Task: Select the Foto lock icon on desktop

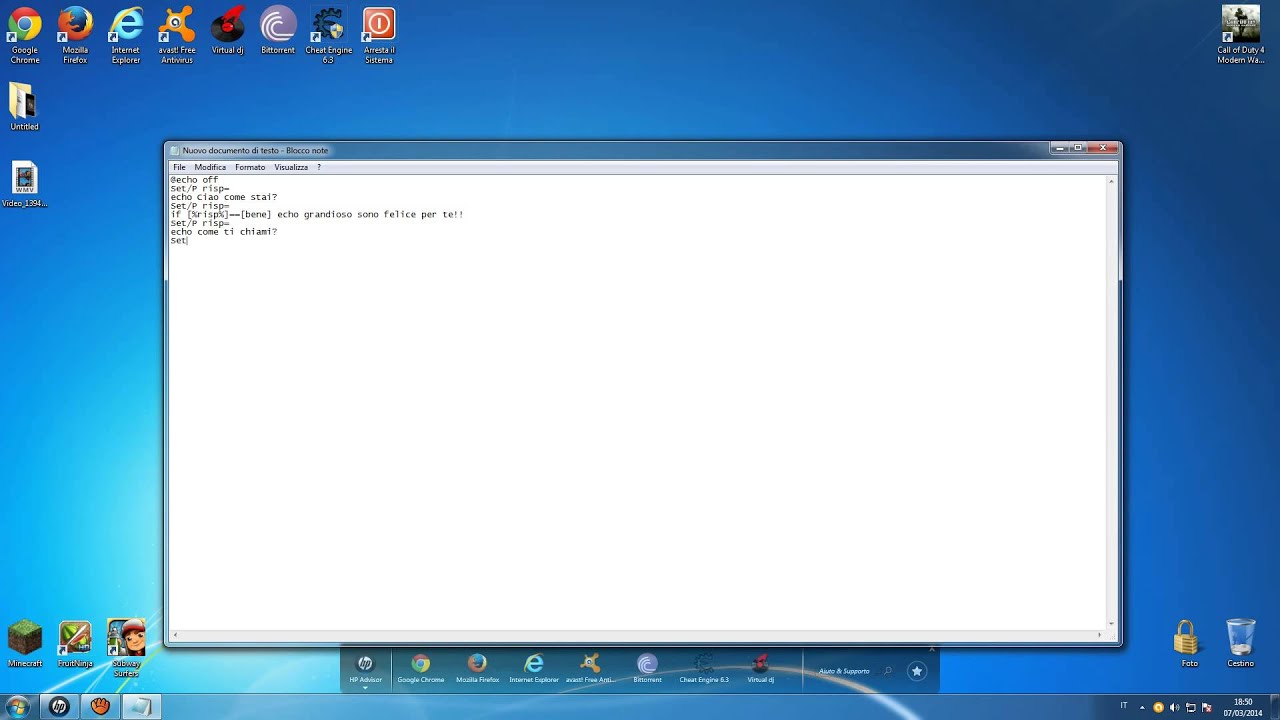Action: [1189, 644]
